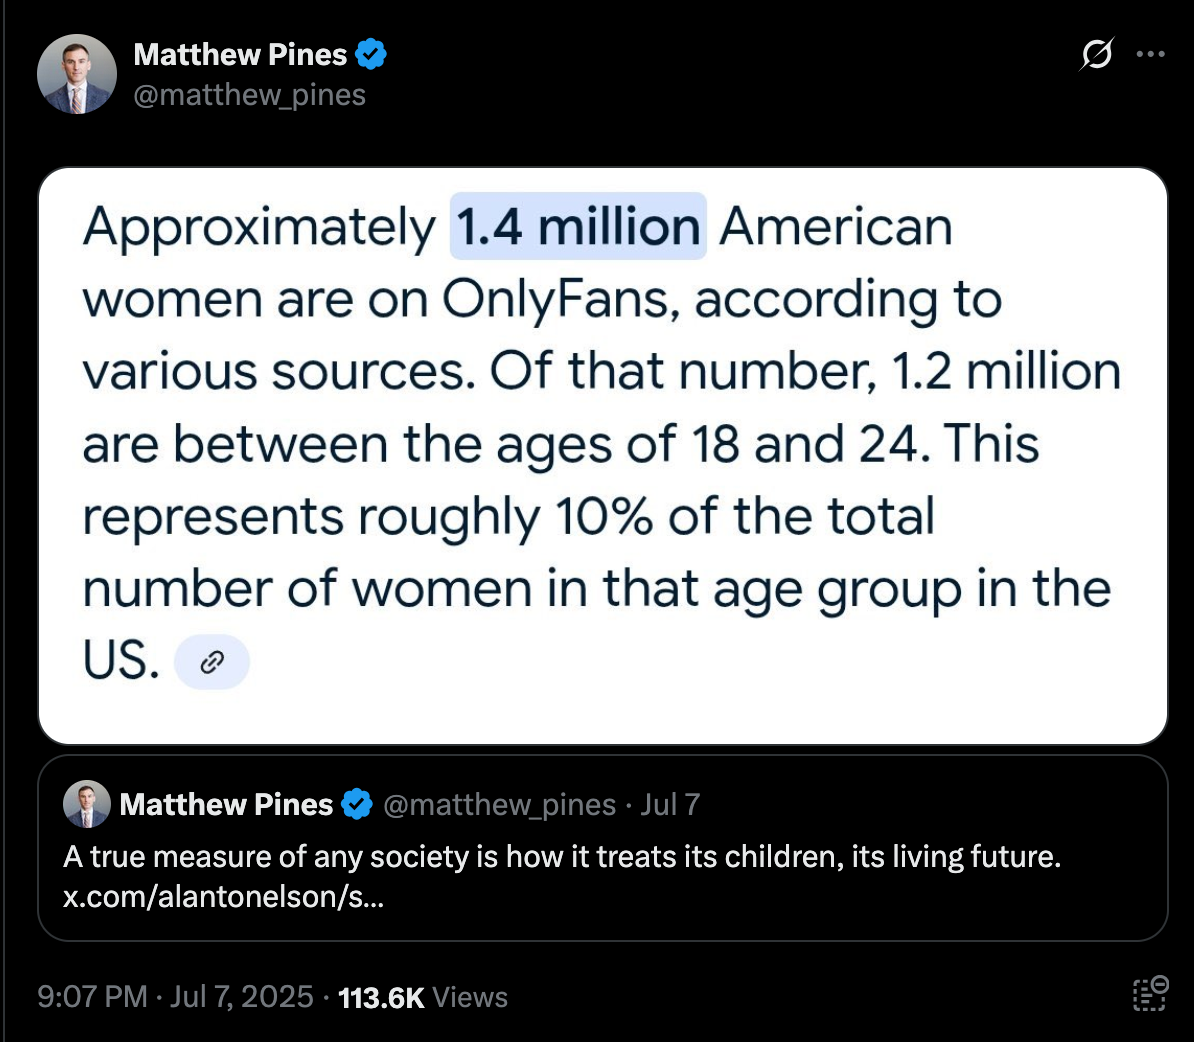Select the highlighted "1.4 million" text
This screenshot has width=1194, height=1042.
578,226
